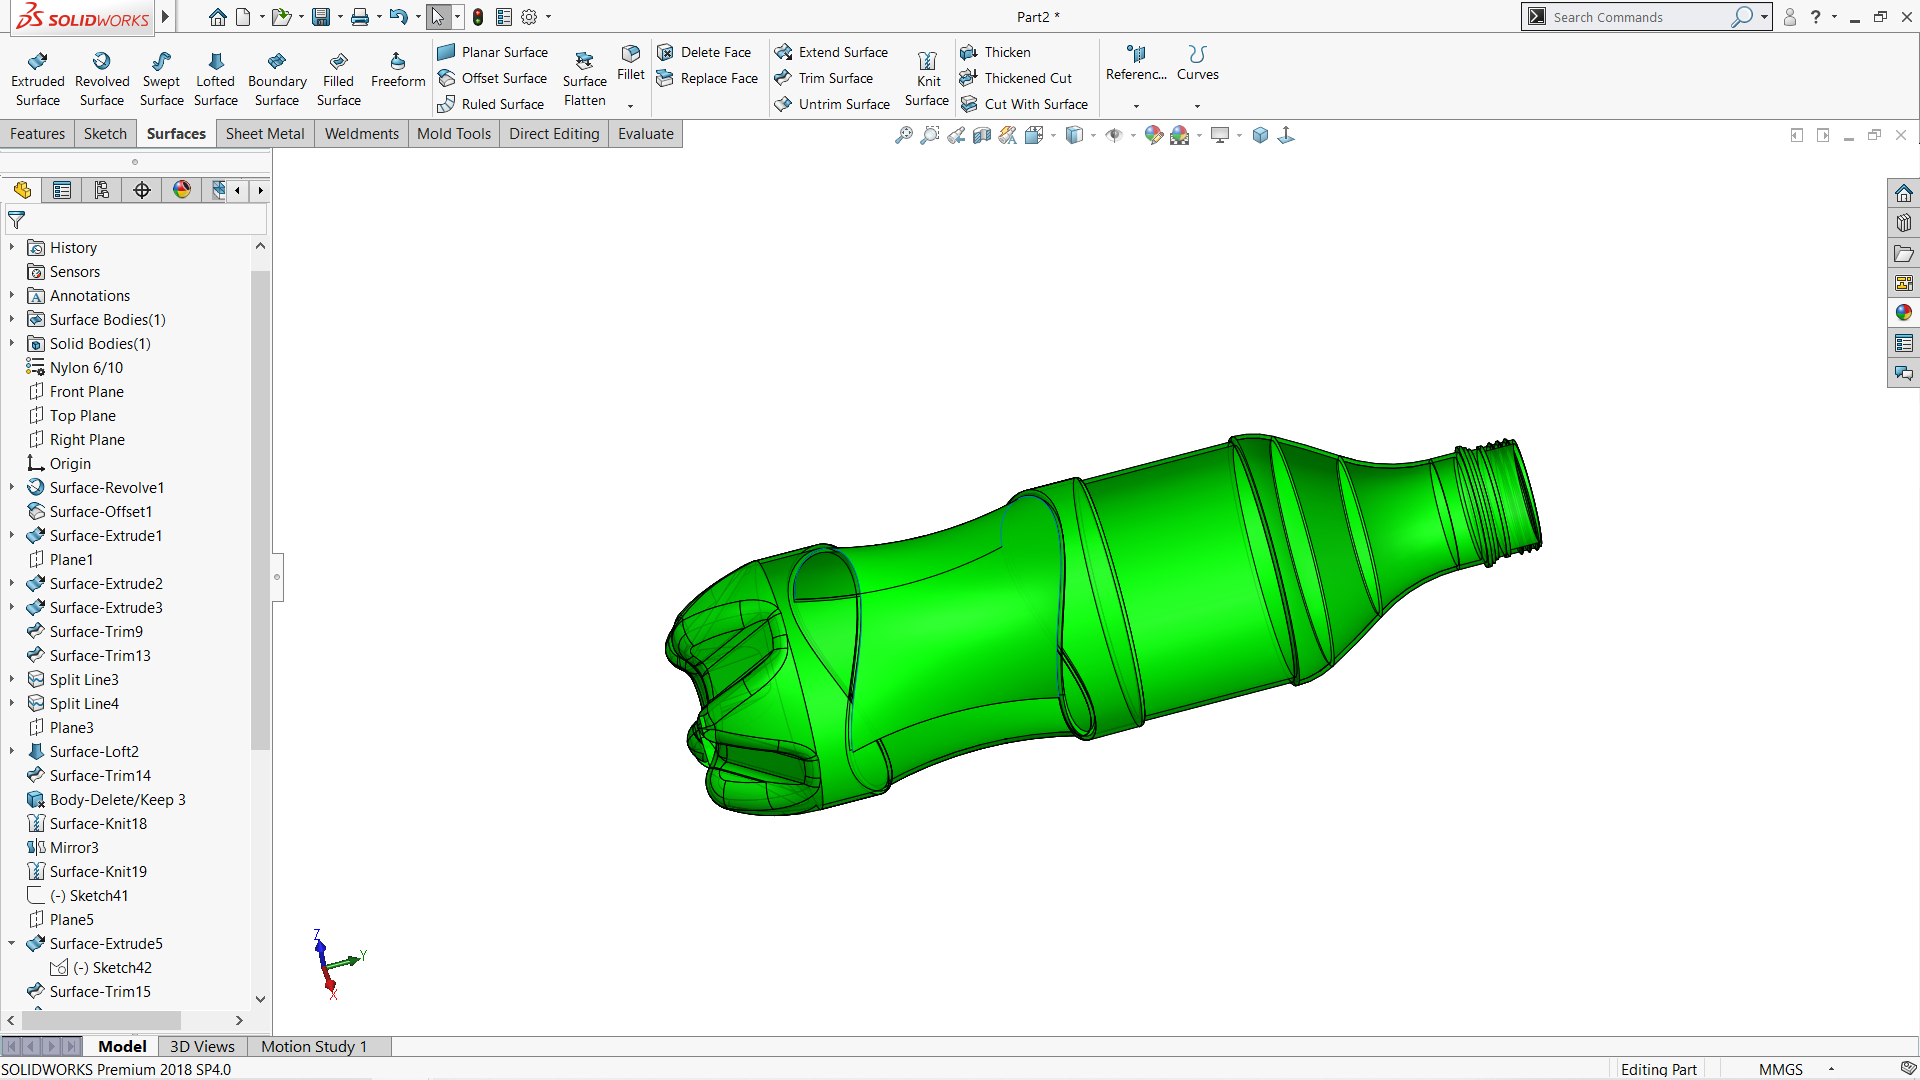Open the Sketch tab
The image size is (1920, 1080).
(105, 134)
